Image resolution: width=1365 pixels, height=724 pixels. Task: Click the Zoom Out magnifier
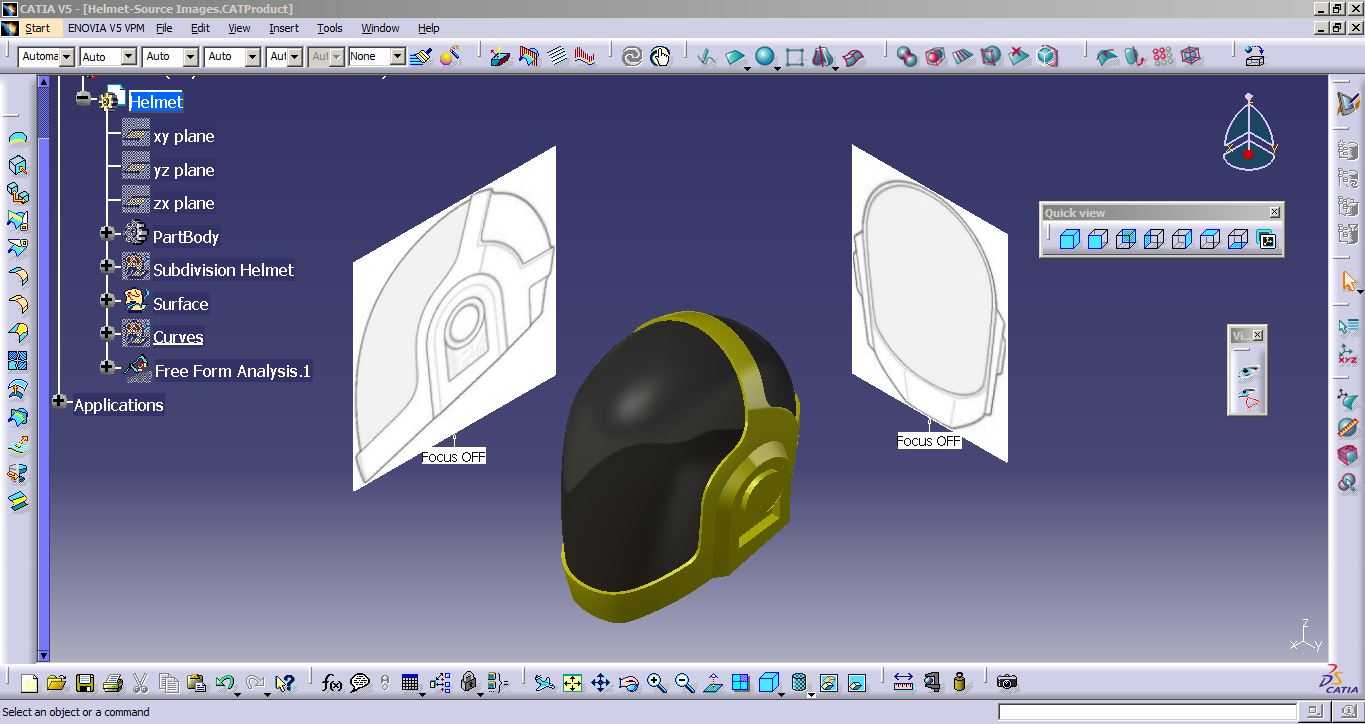(x=685, y=683)
